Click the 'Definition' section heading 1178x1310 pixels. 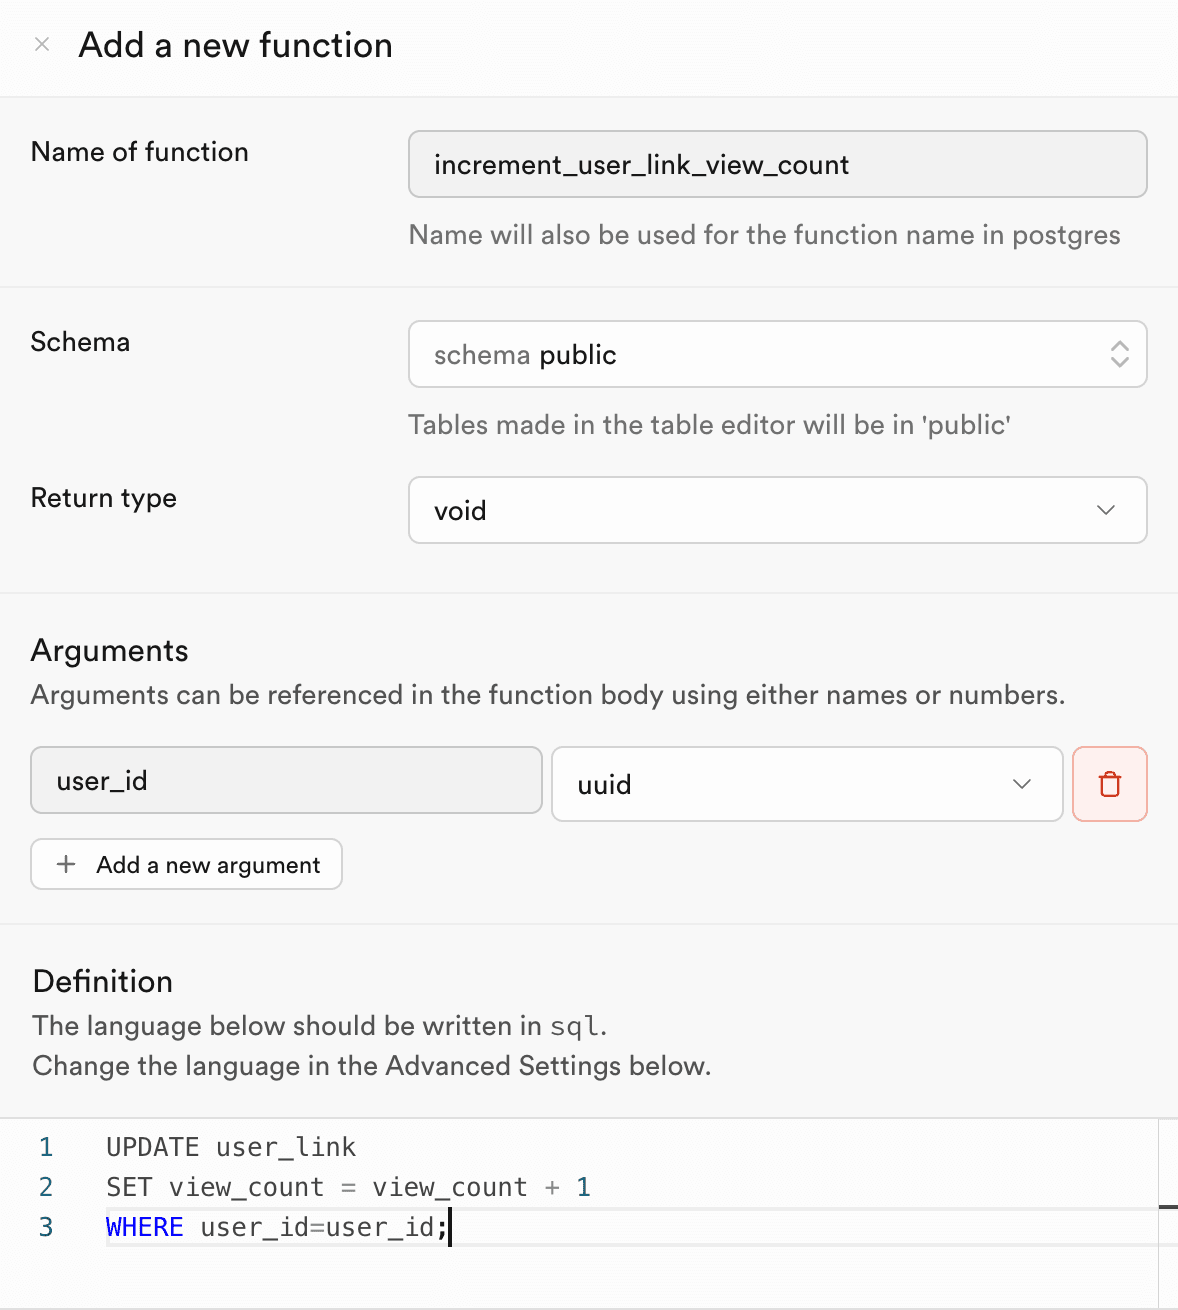click(103, 981)
